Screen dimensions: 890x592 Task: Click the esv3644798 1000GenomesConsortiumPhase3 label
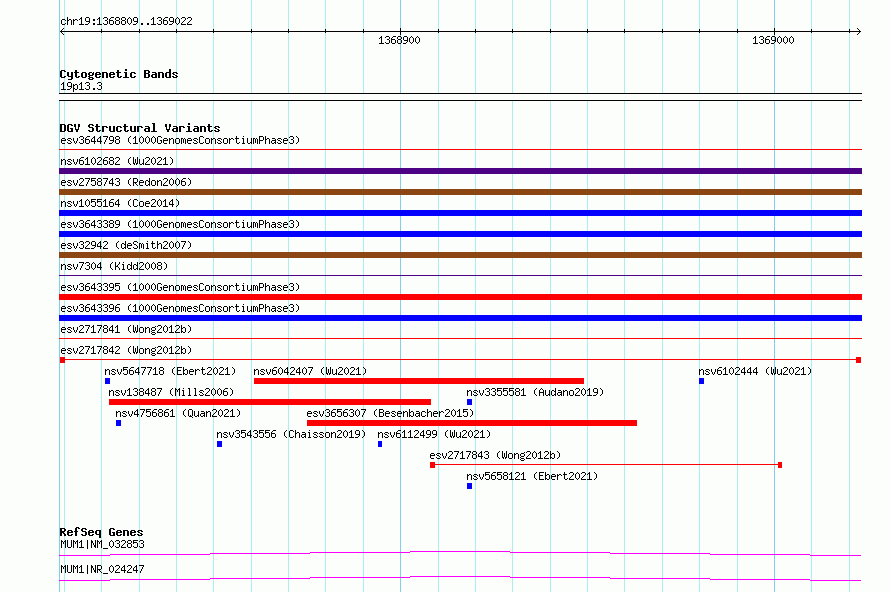[180, 140]
